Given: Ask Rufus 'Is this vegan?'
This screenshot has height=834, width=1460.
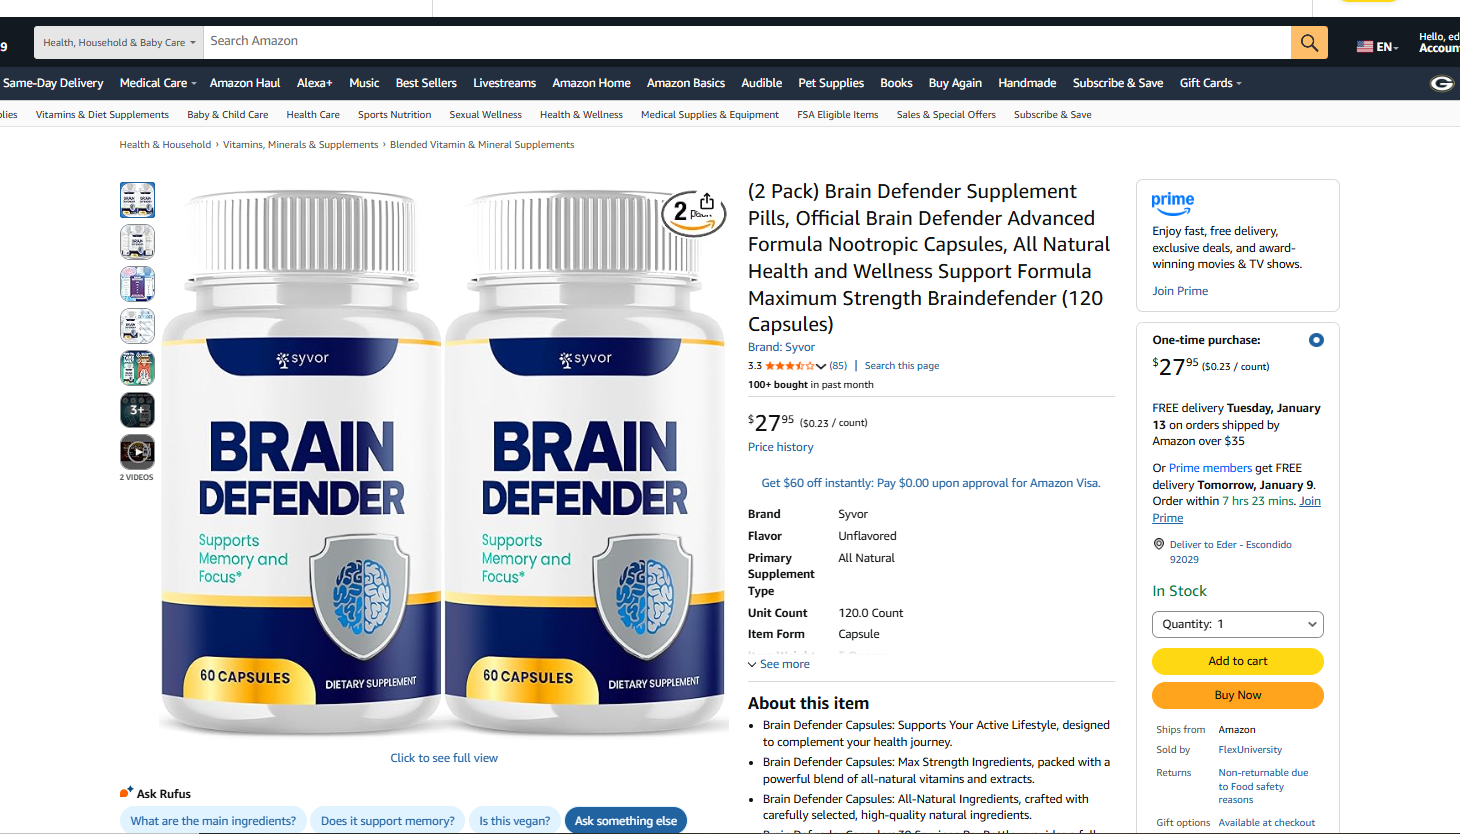Looking at the screenshot, I should (x=514, y=821).
